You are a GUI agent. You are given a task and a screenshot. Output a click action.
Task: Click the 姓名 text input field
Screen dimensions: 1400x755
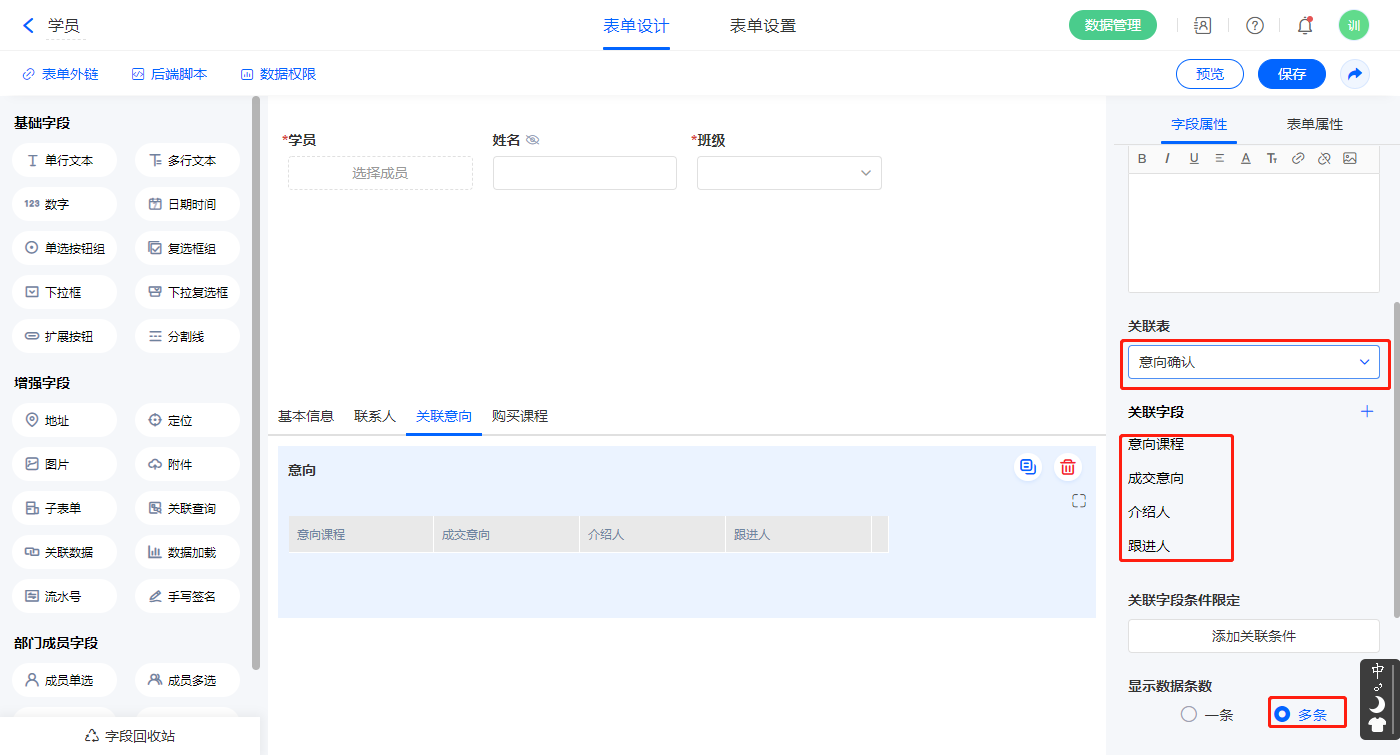[x=584, y=173]
